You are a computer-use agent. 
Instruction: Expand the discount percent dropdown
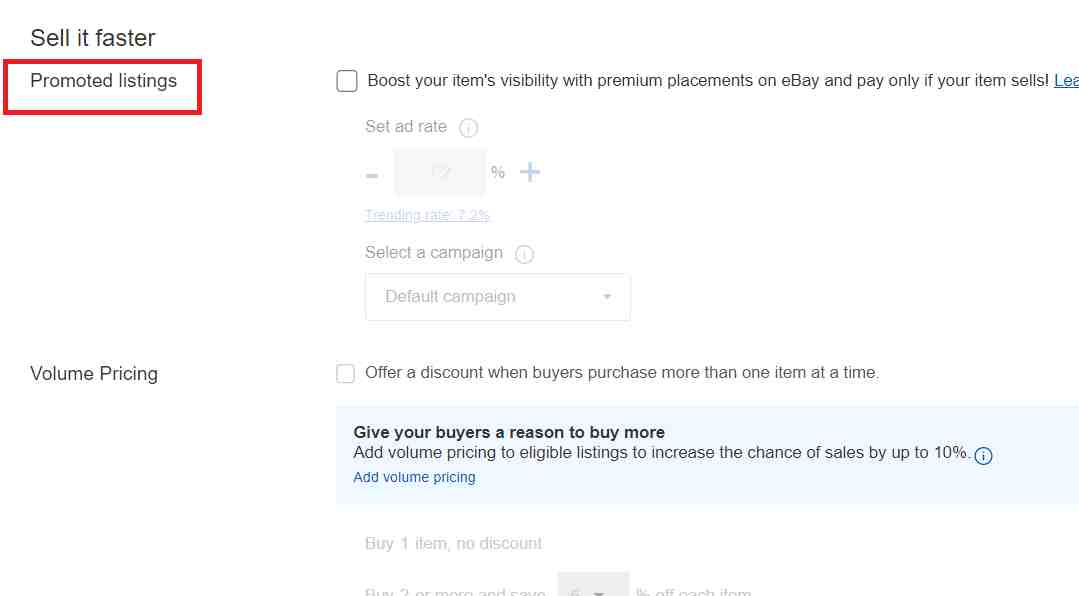tap(592, 588)
